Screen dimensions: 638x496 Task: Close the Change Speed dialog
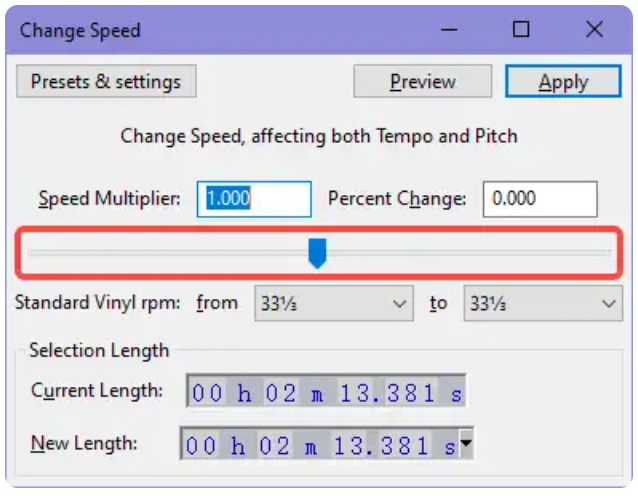594,29
